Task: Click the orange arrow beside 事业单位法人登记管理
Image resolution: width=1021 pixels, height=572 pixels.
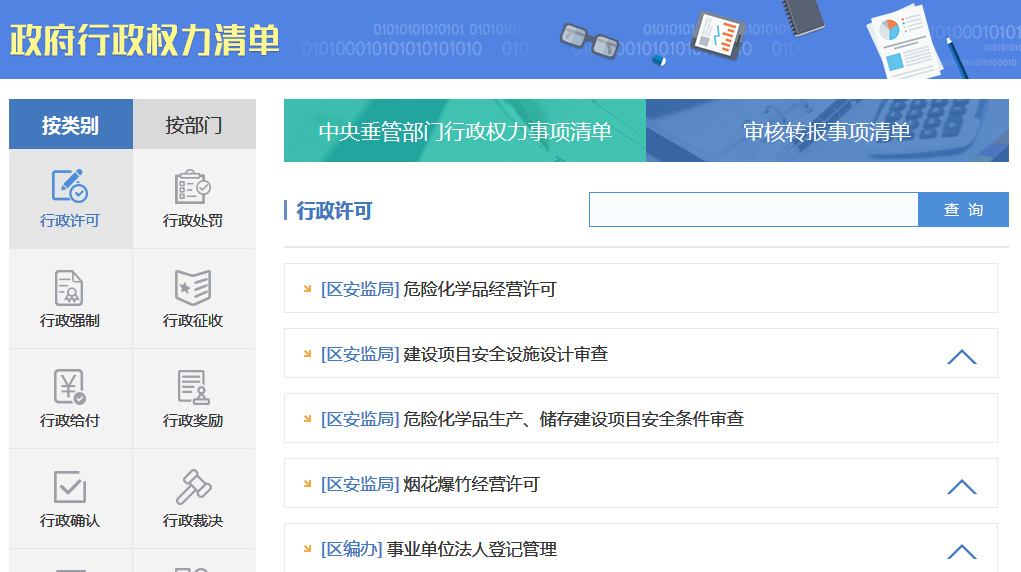Action: [307, 549]
